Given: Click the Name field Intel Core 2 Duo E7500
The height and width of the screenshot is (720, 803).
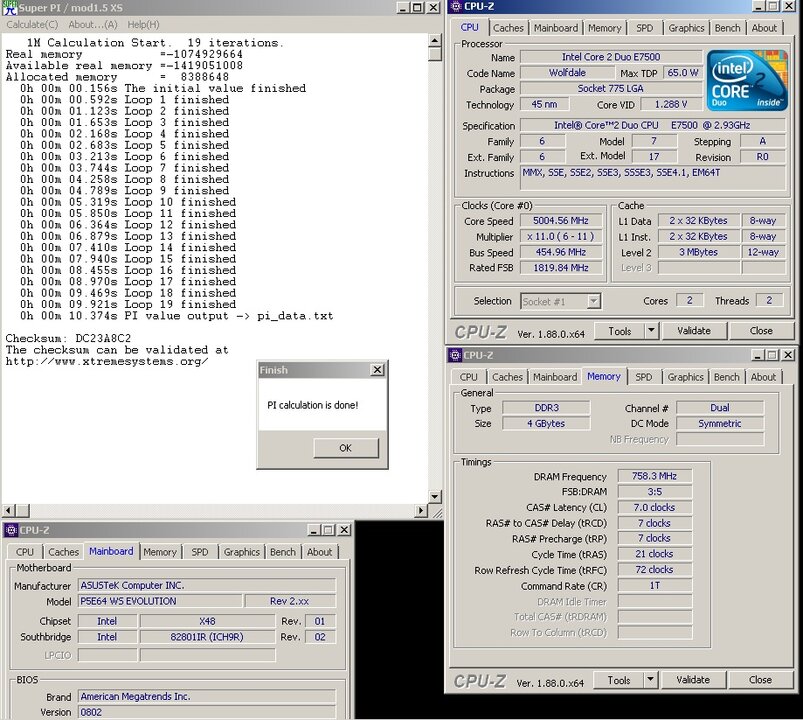Looking at the screenshot, I should (x=611, y=57).
